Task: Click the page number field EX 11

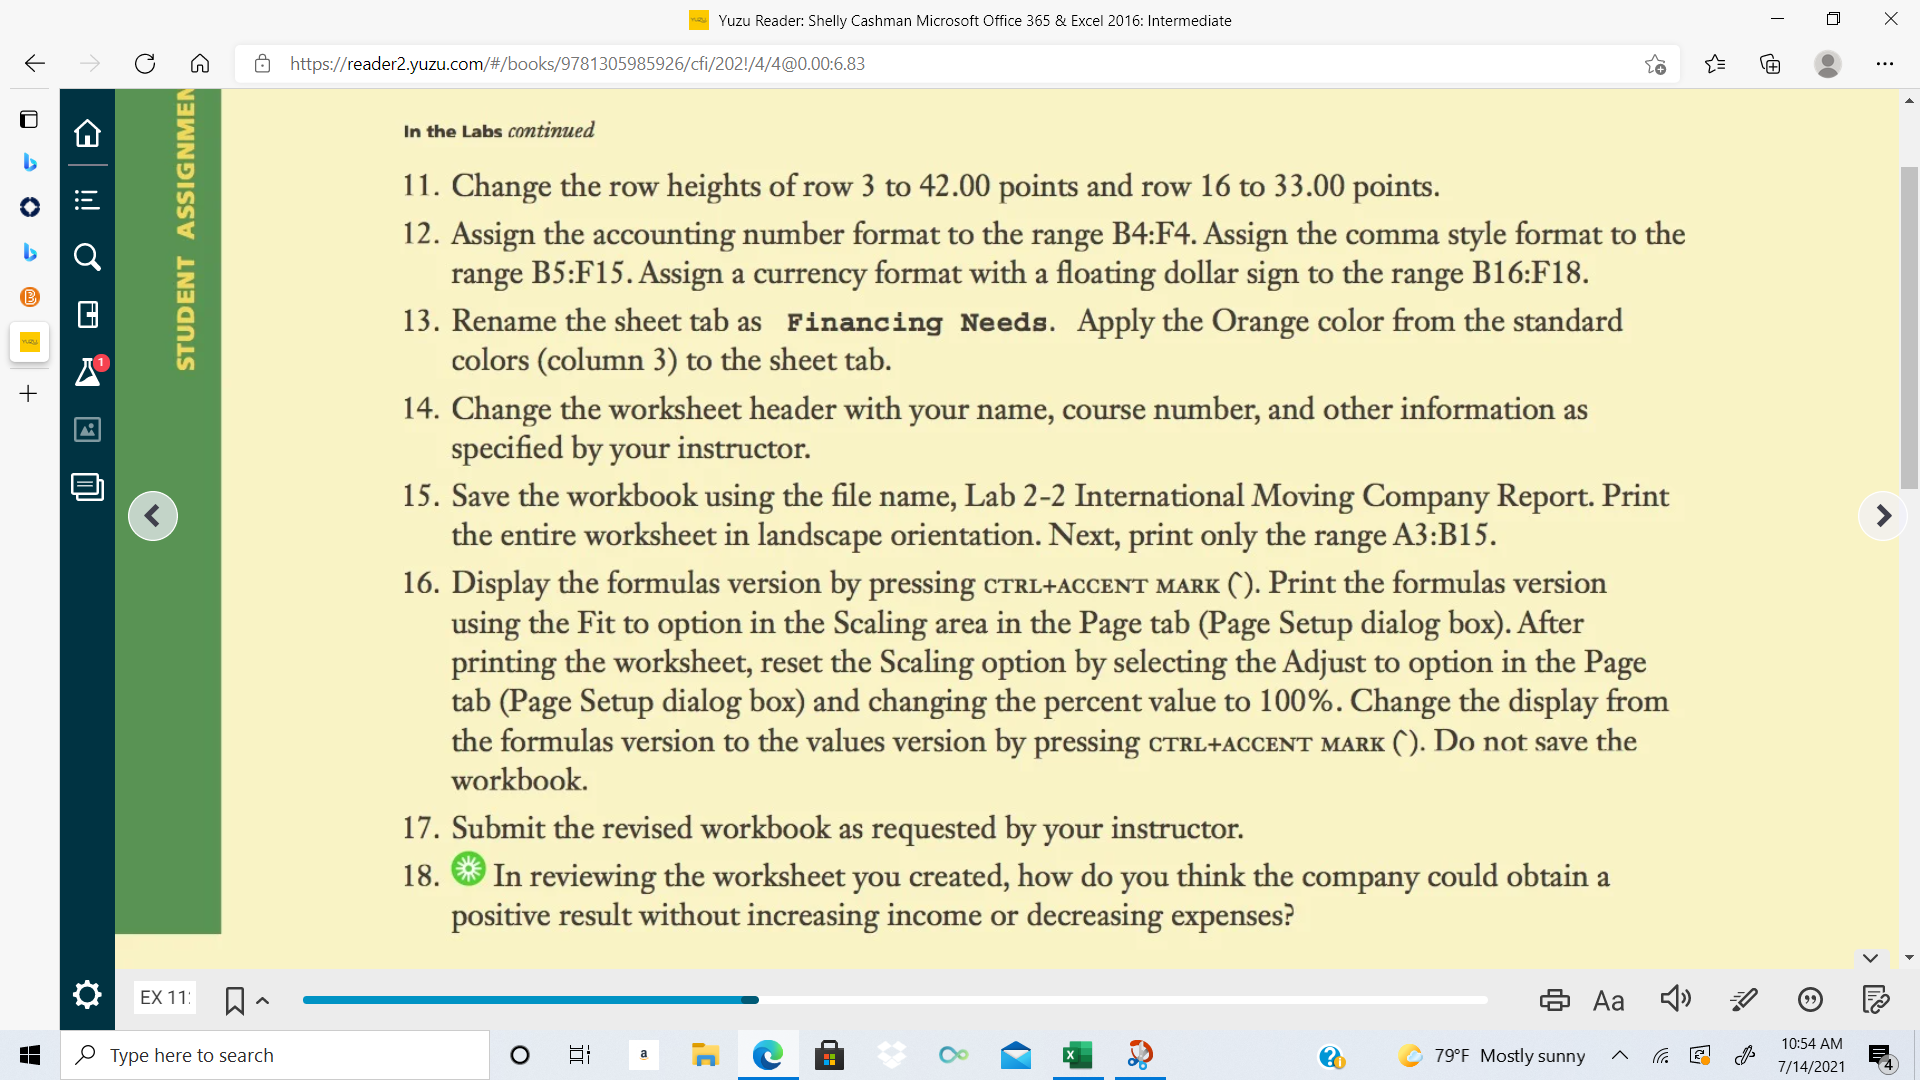Action: coord(165,997)
